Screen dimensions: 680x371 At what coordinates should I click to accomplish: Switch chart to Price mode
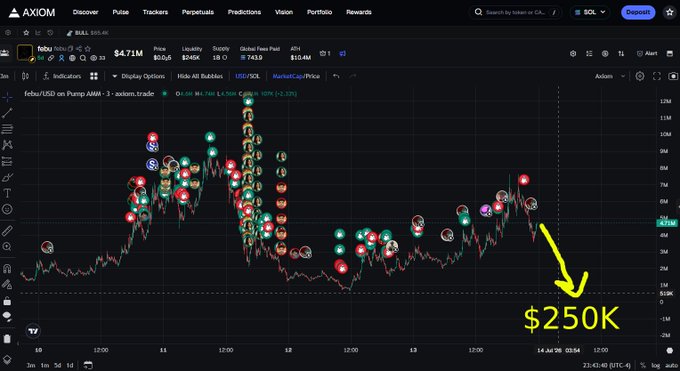[x=313, y=76]
